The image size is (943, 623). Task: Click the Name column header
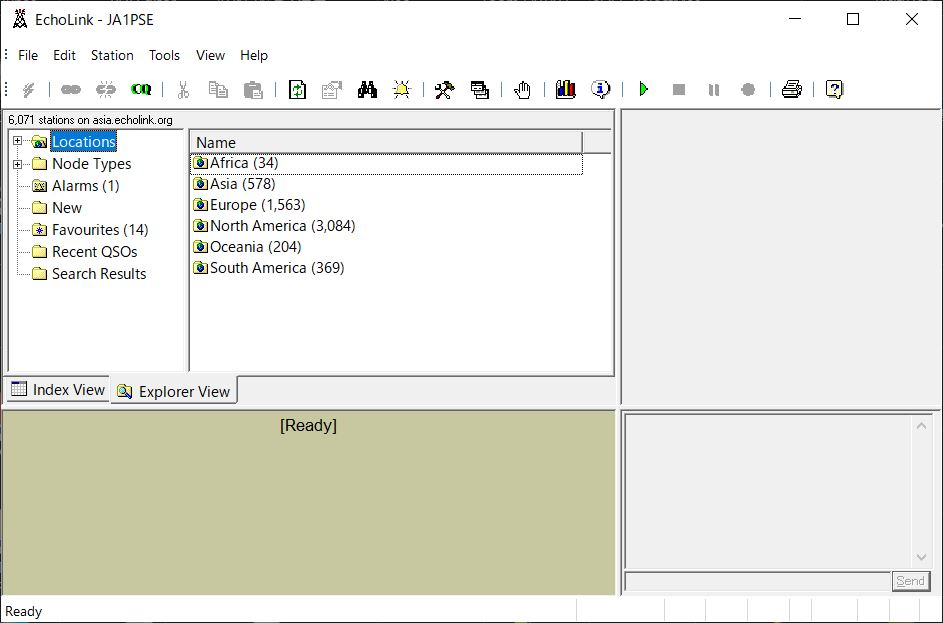pyautogui.click(x=385, y=143)
